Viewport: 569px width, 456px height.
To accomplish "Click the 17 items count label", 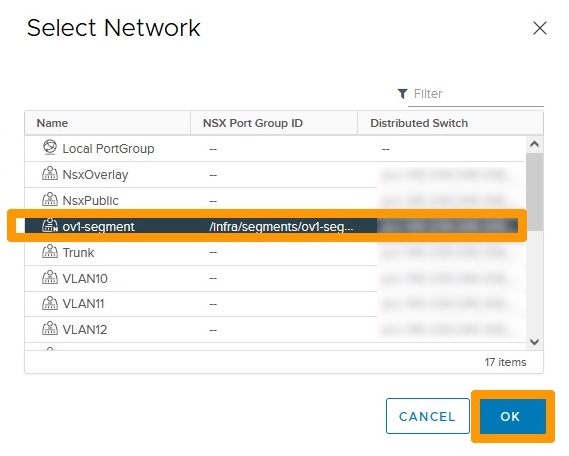I will 505,362.
